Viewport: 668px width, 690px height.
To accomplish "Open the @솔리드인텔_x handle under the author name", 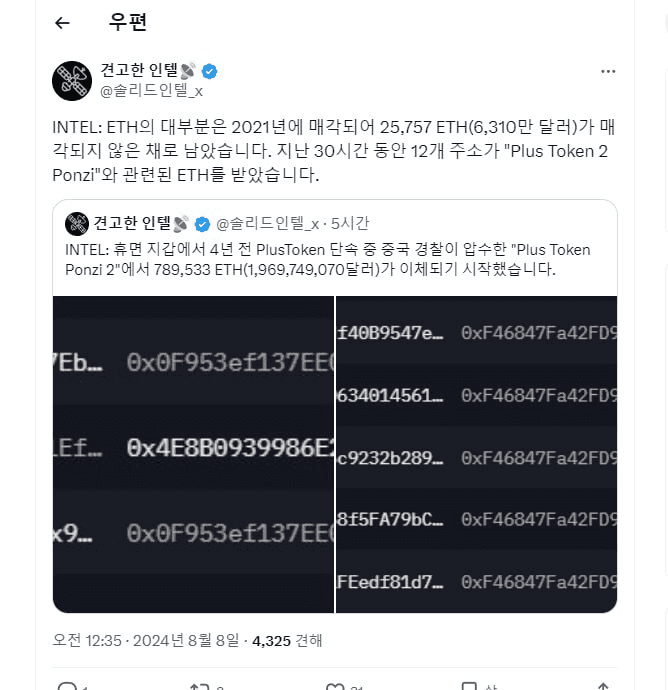I will tap(151, 91).
